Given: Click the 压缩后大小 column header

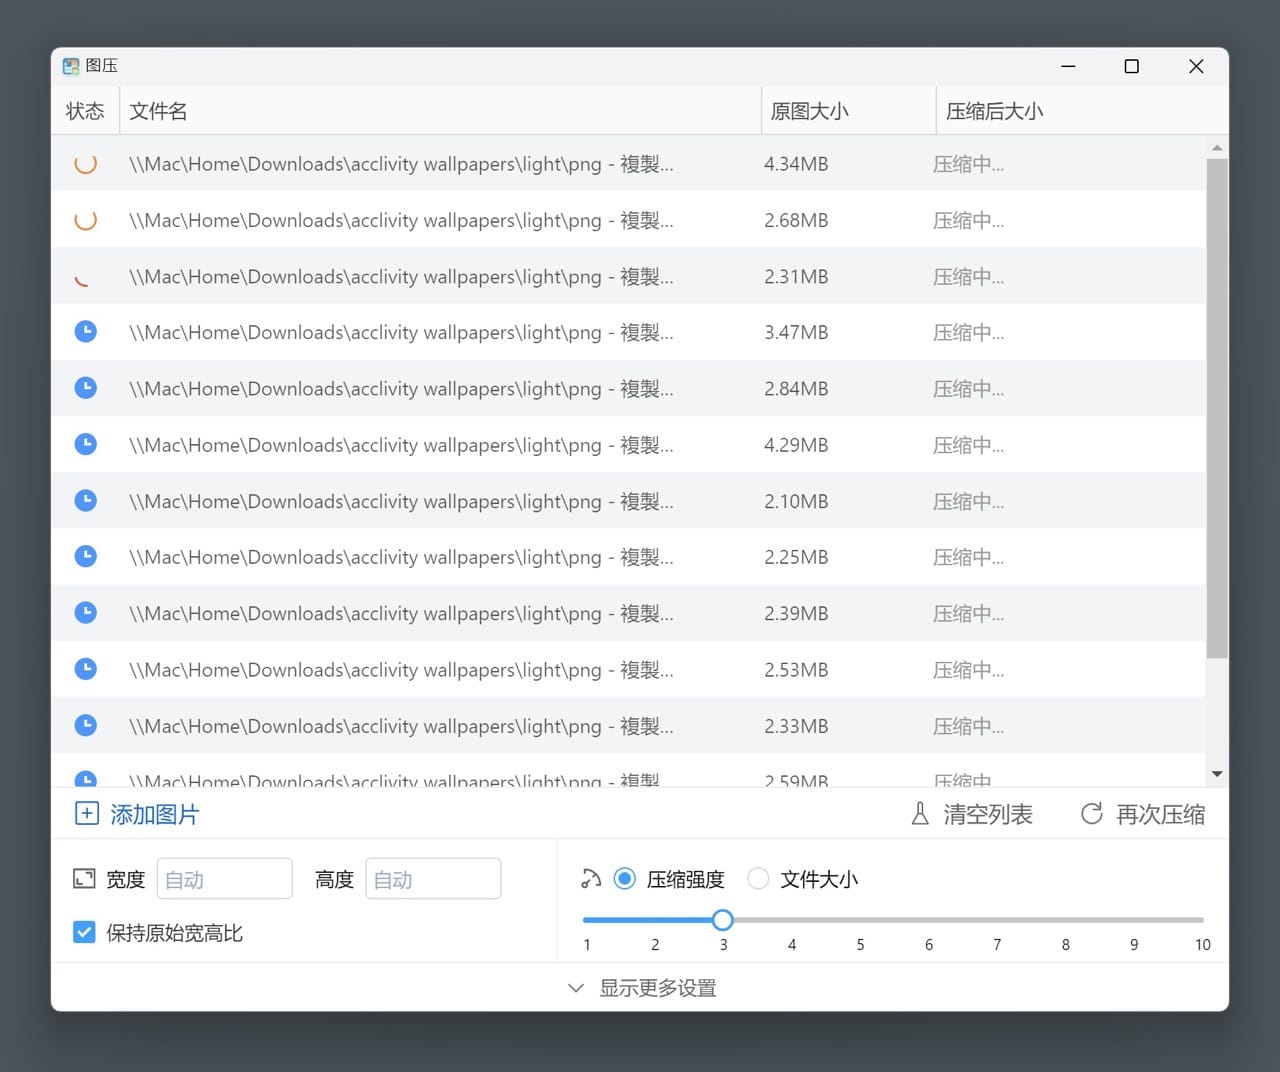Looking at the screenshot, I should tap(1082, 111).
